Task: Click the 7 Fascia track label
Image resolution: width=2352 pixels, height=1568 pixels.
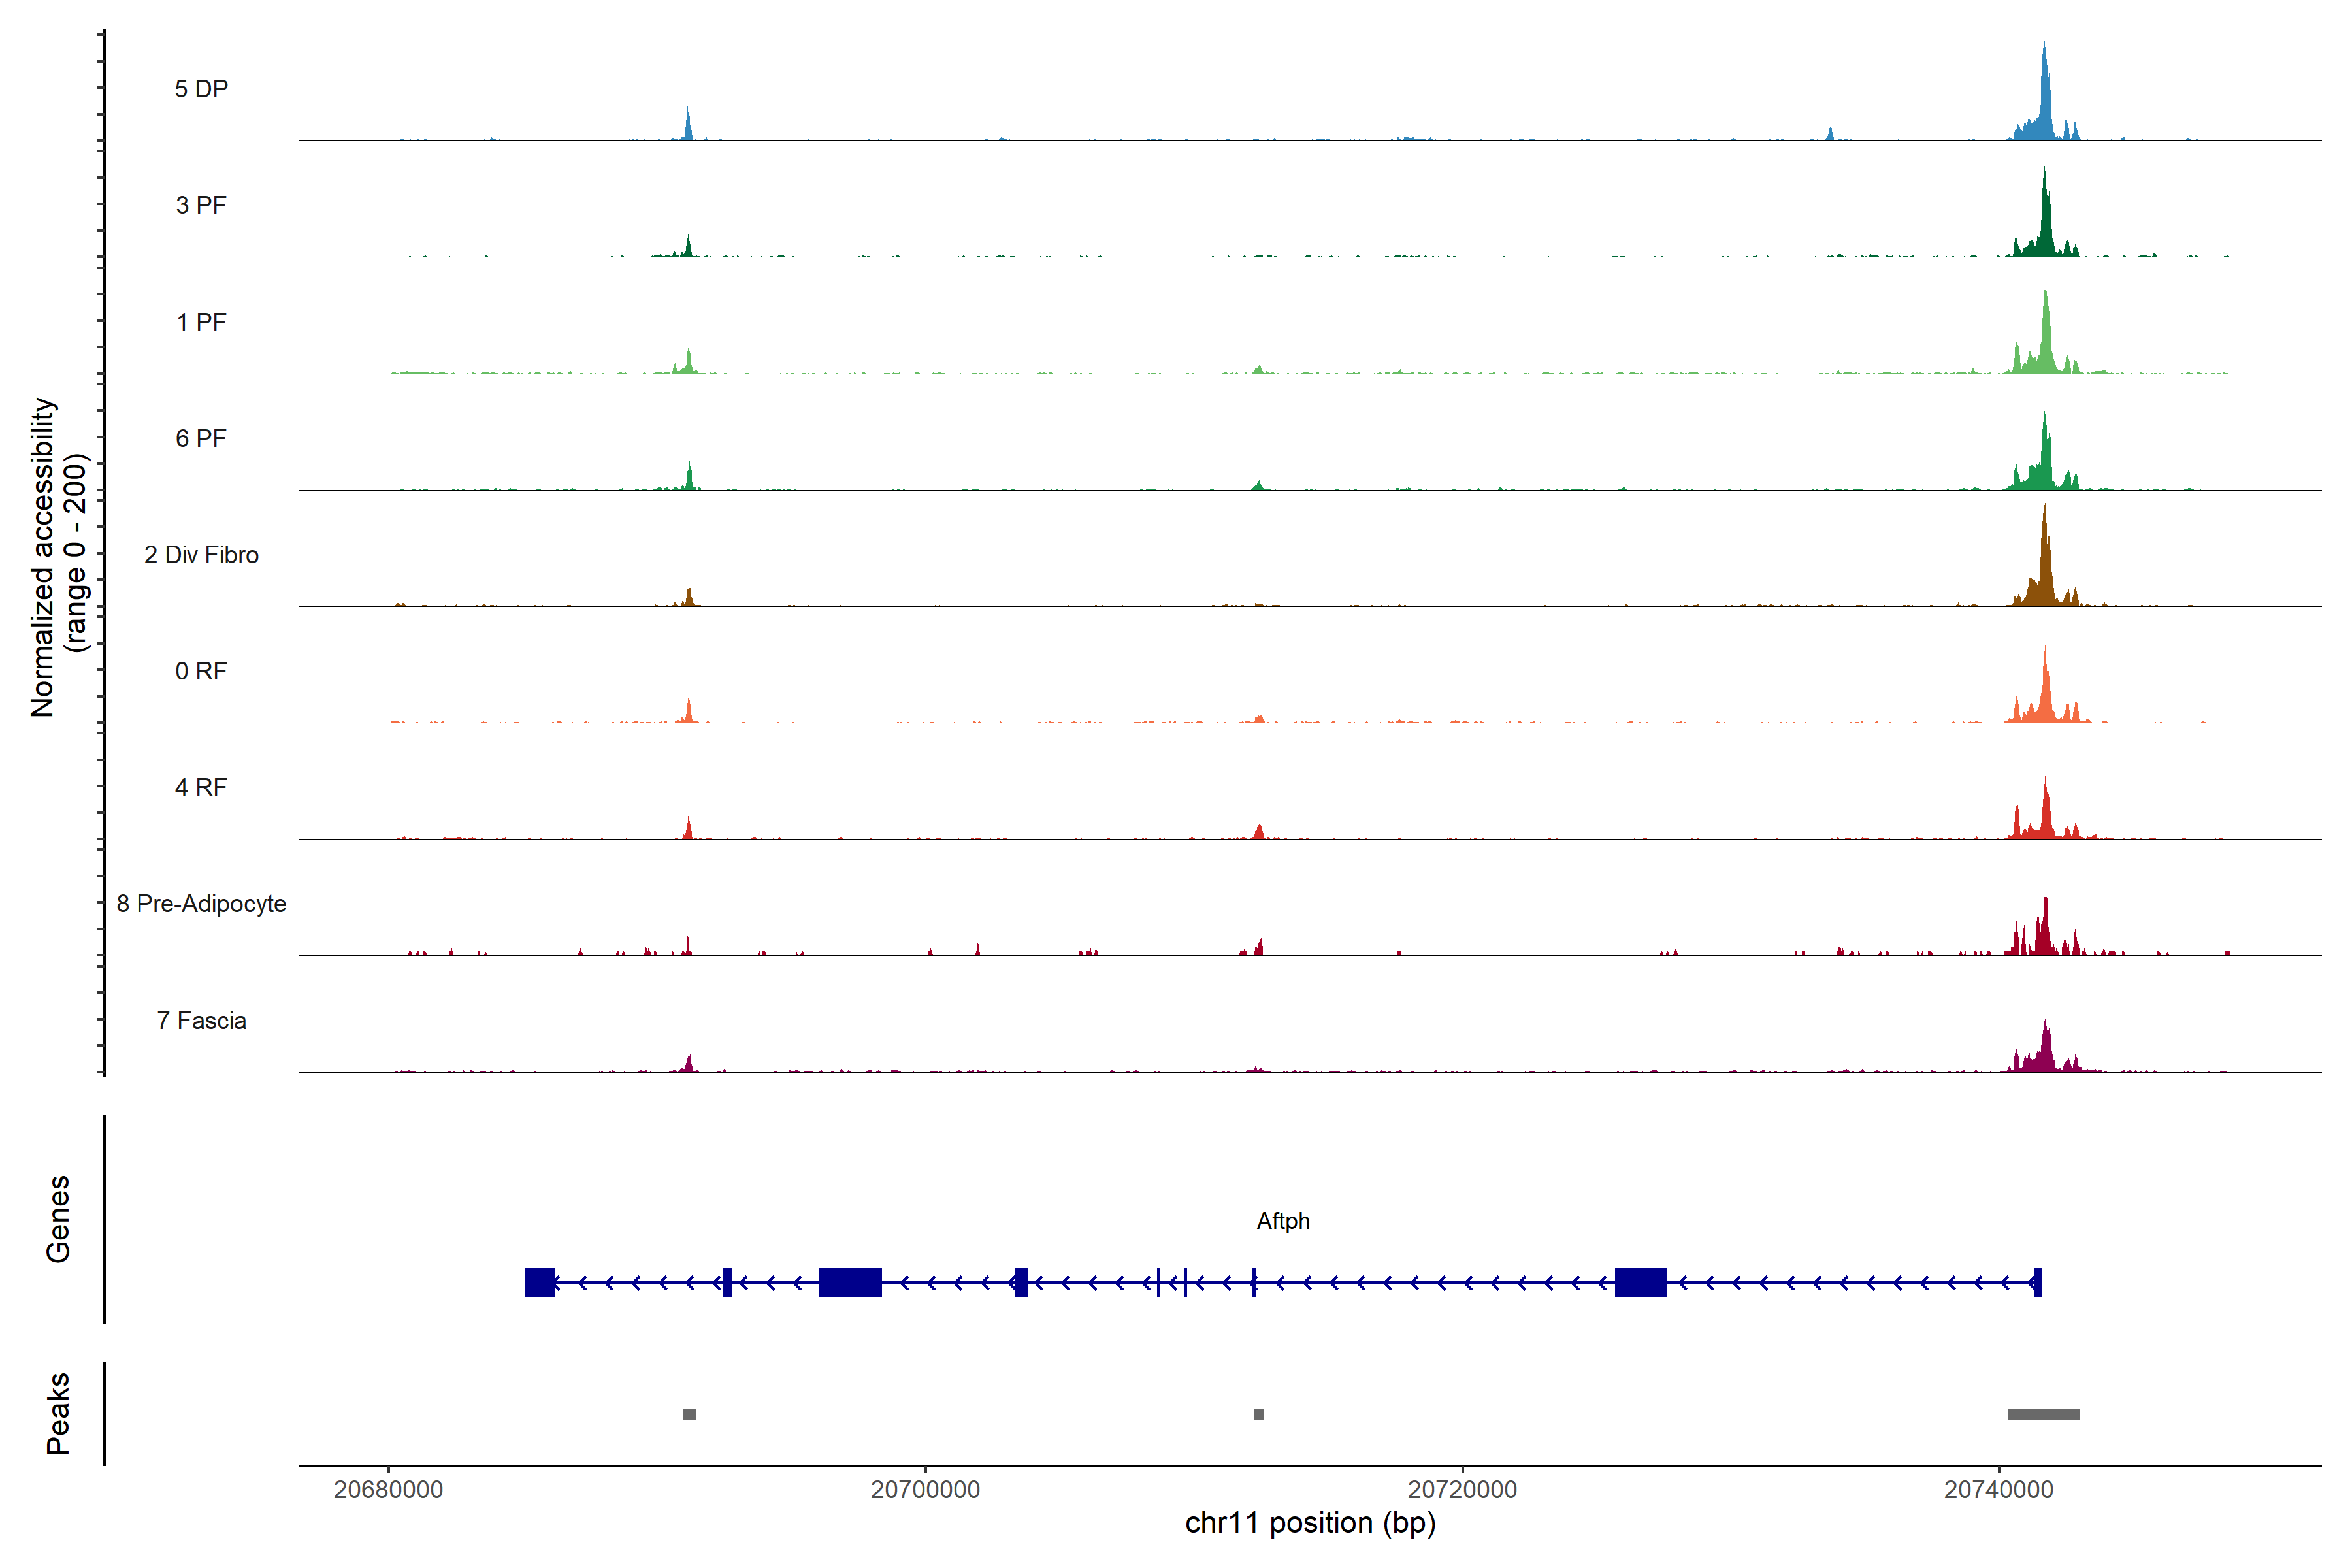Action: click(x=201, y=1021)
